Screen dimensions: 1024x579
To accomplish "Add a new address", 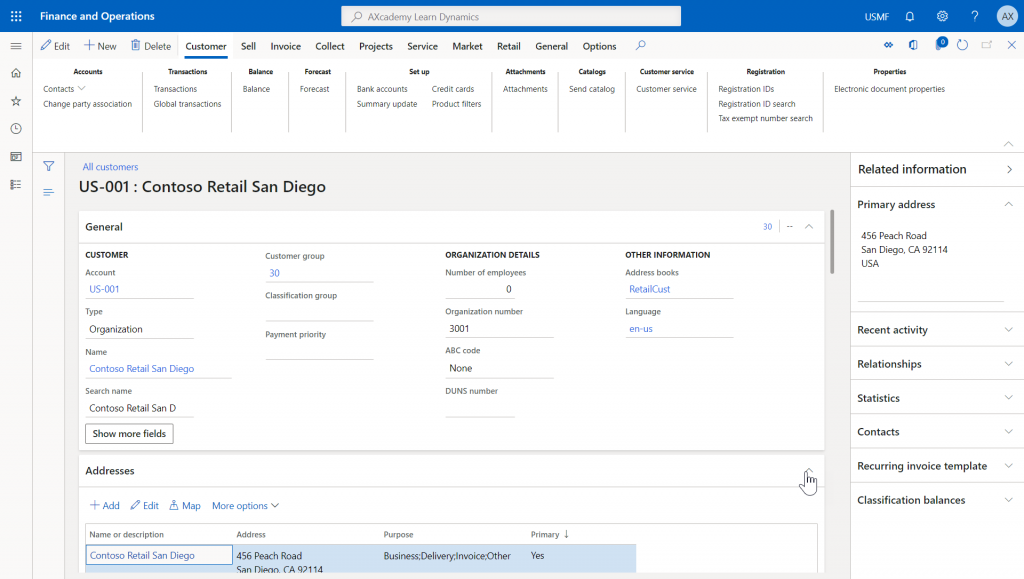I will point(104,505).
